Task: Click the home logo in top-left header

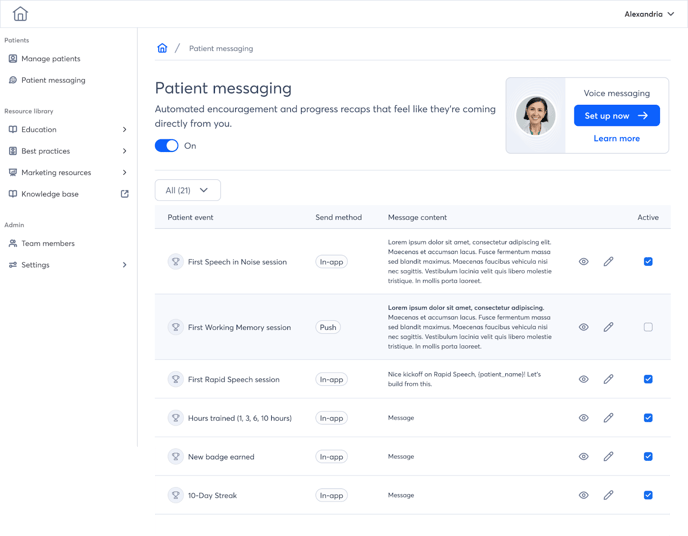Action: point(20,14)
